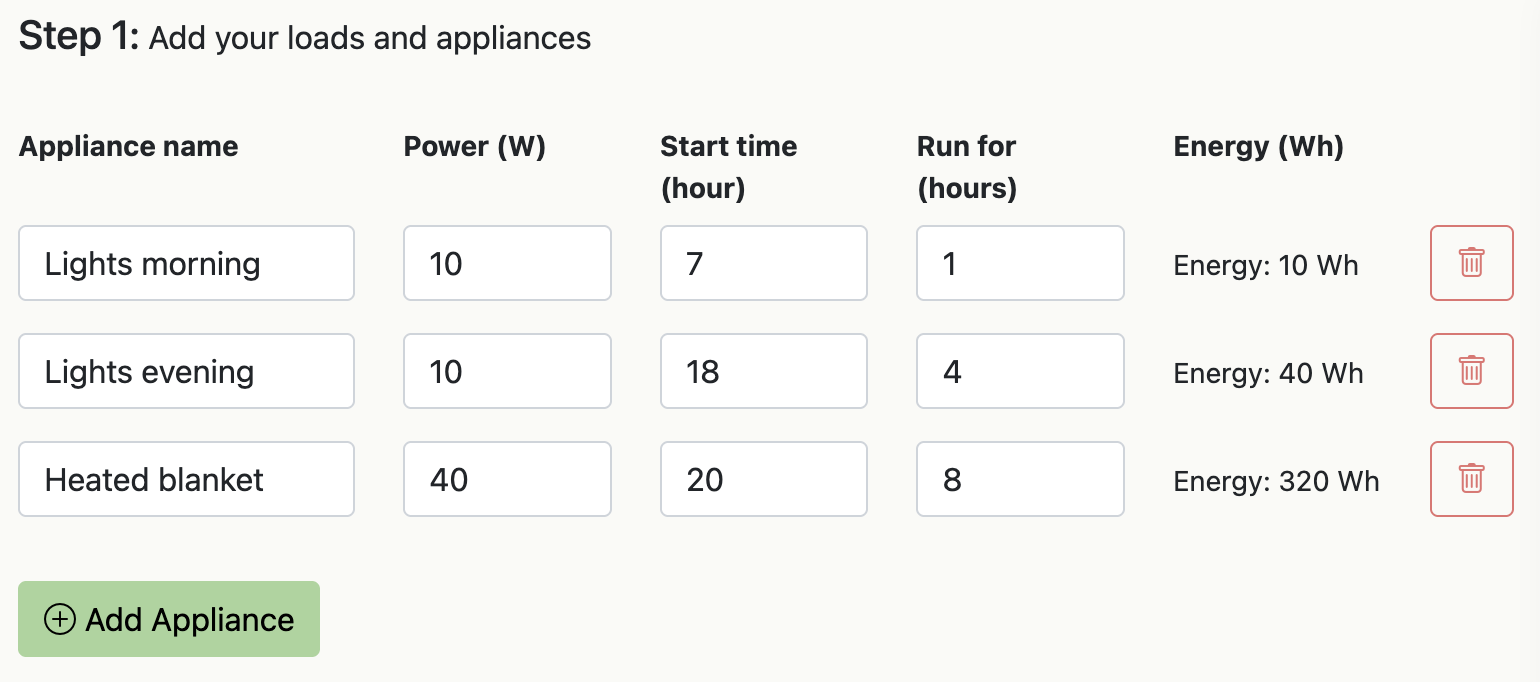Remove the Lights evening row via trash icon

coord(1471,371)
